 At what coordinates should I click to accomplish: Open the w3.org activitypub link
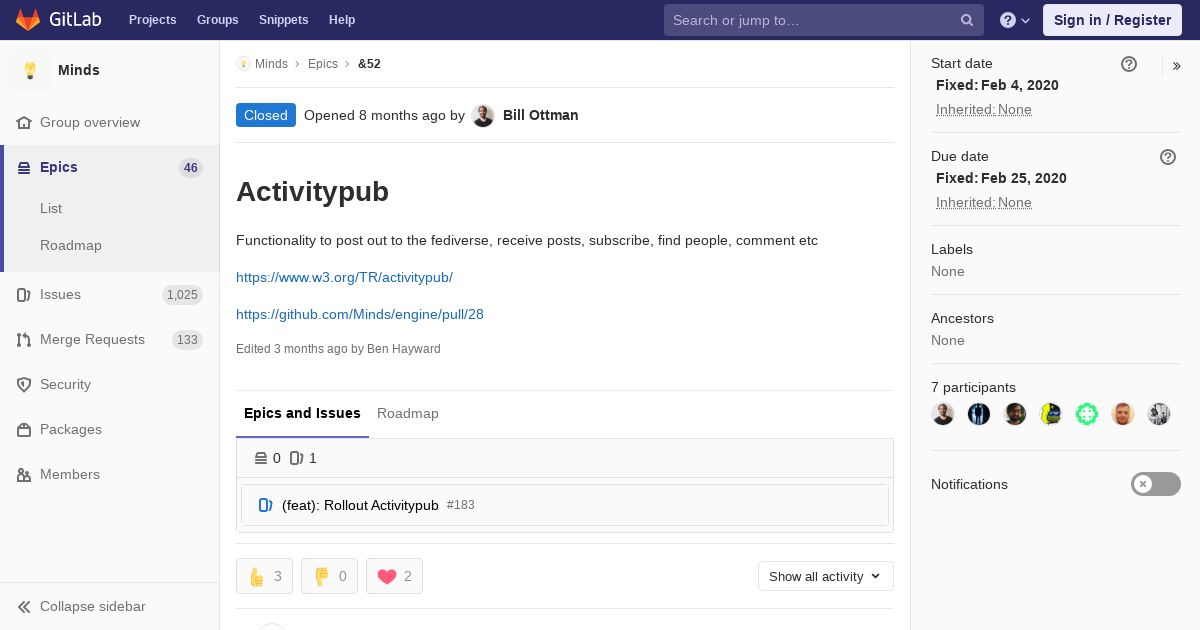click(344, 277)
